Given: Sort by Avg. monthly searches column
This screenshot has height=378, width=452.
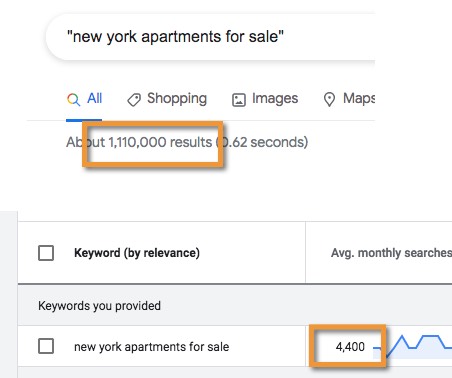Looking at the screenshot, I should (x=391, y=253).
